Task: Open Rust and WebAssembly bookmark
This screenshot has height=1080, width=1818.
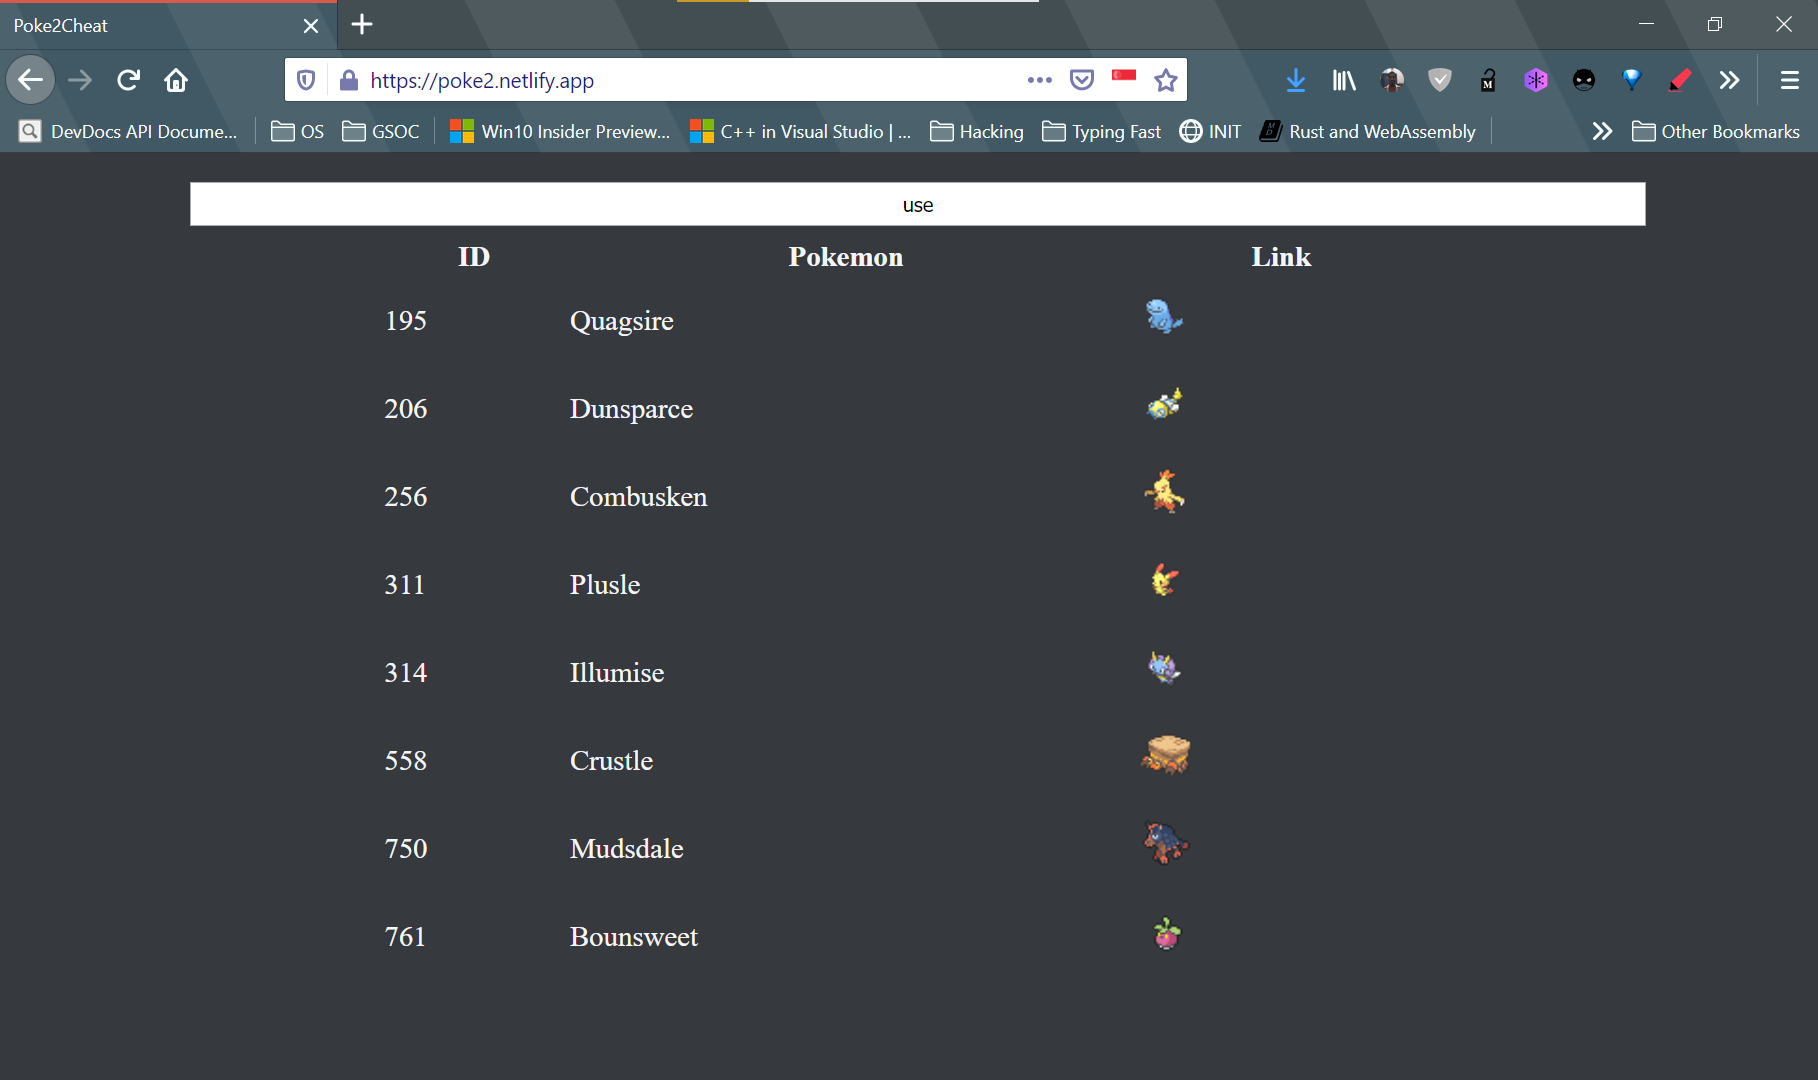Action: 1367,131
